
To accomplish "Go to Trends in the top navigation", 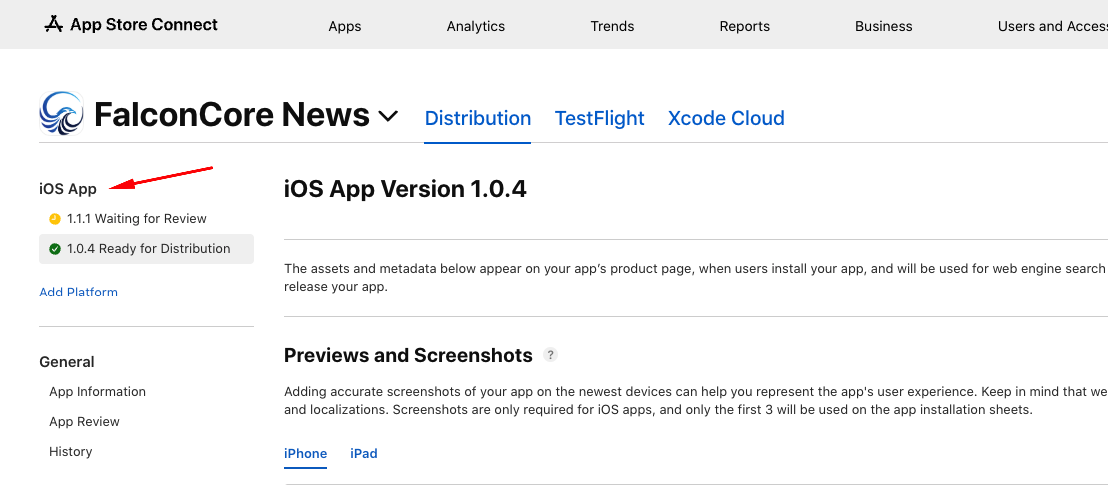I will pyautogui.click(x=612, y=26).
